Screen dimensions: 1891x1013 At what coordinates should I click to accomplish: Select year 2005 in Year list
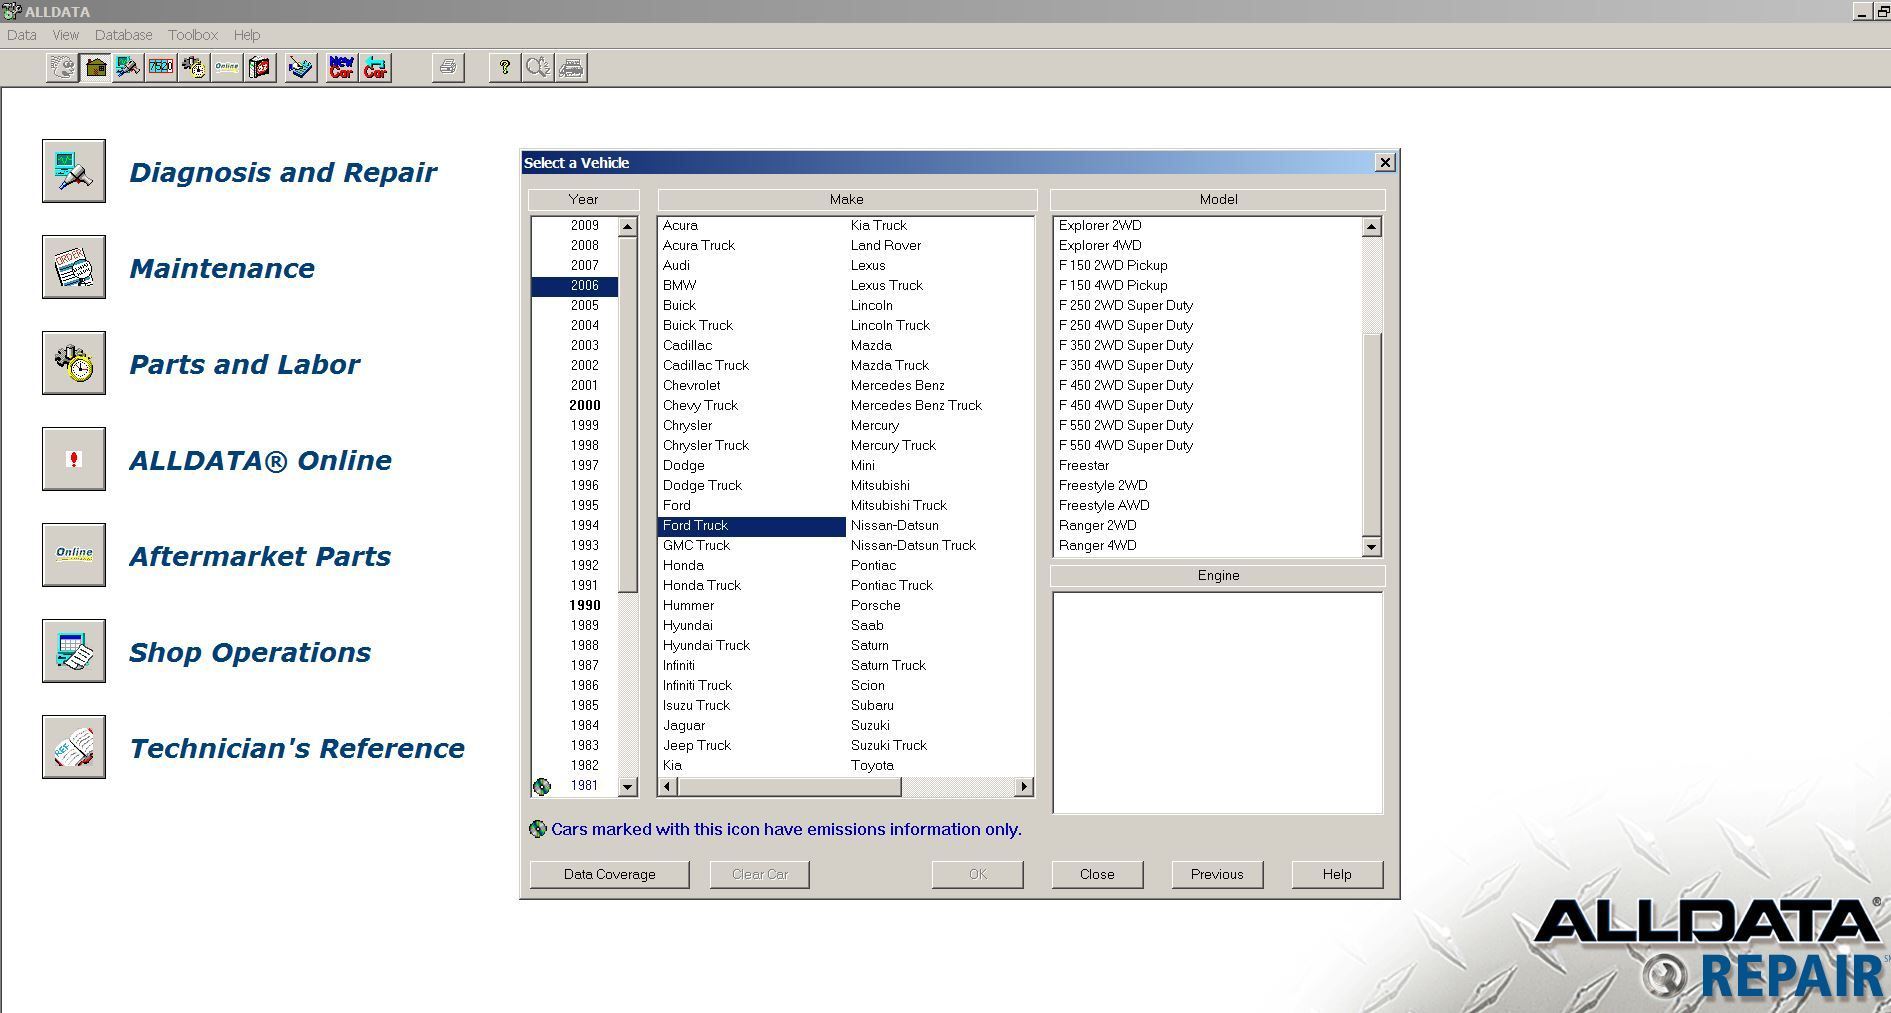point(584,306)
